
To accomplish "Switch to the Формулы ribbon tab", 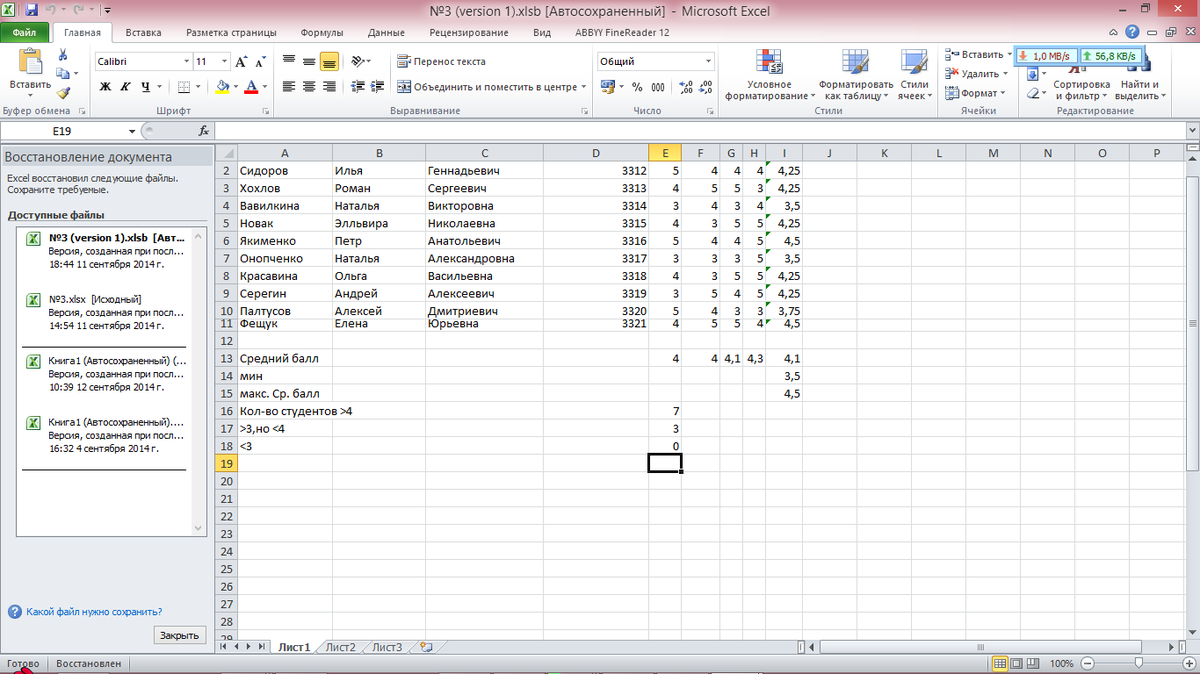I will point(321,32).
